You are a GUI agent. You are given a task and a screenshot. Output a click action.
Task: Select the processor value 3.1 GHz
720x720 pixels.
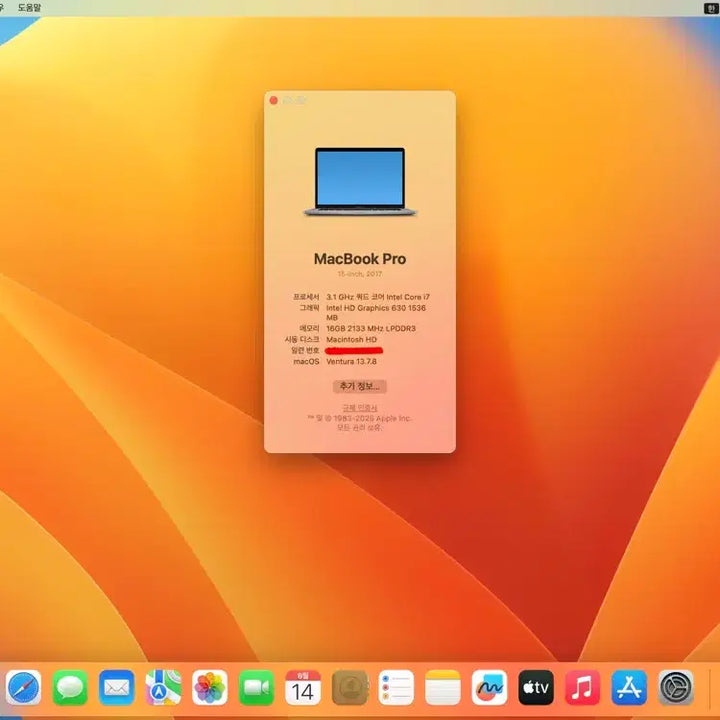point(378,297)
